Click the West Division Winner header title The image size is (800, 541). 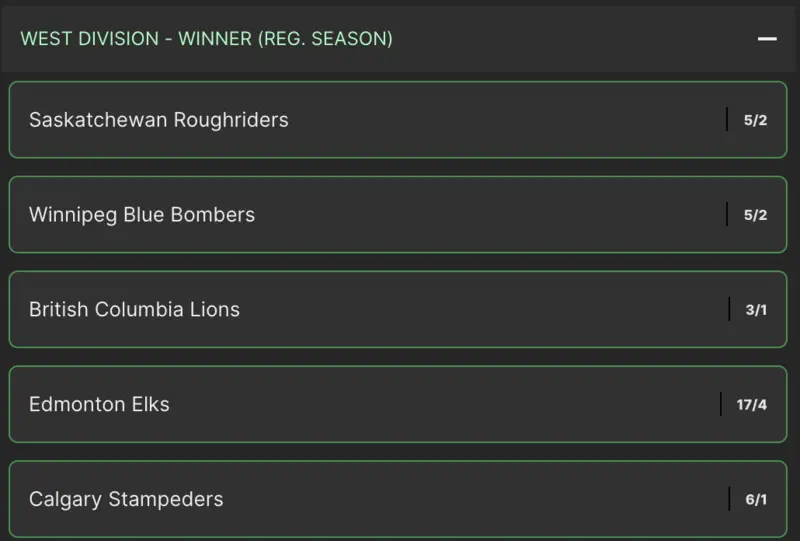point(206,39)
